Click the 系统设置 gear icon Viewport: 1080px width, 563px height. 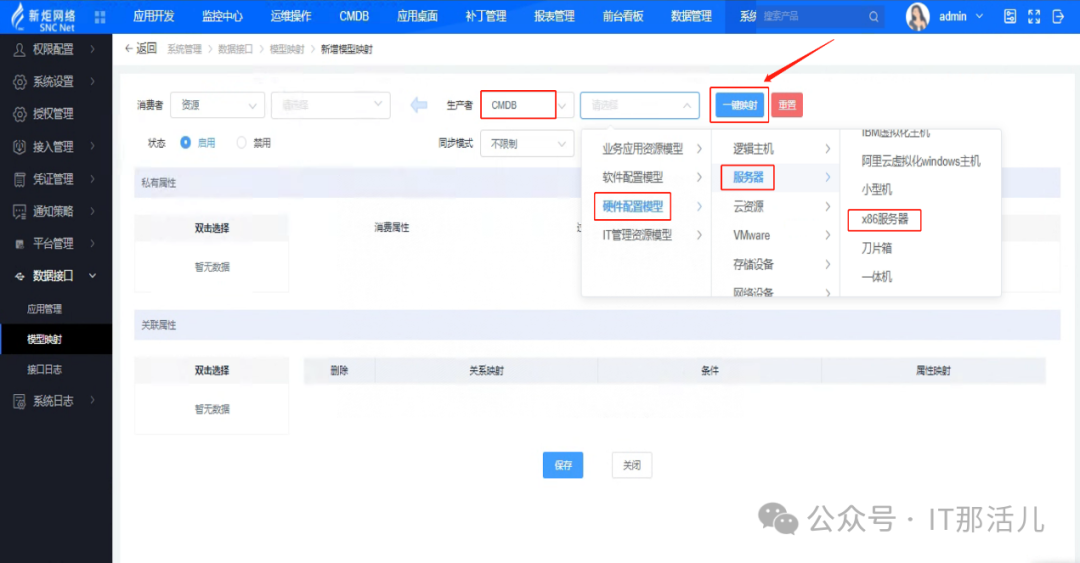[x=20, y=82]
